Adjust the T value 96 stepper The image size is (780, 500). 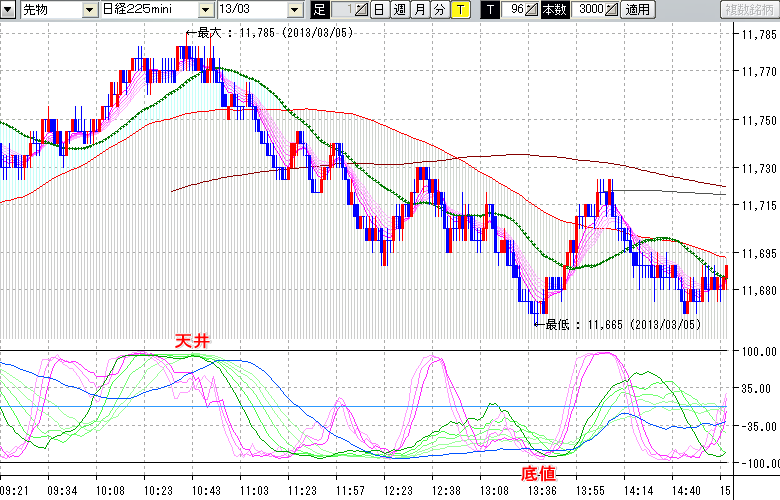[532, 10]
